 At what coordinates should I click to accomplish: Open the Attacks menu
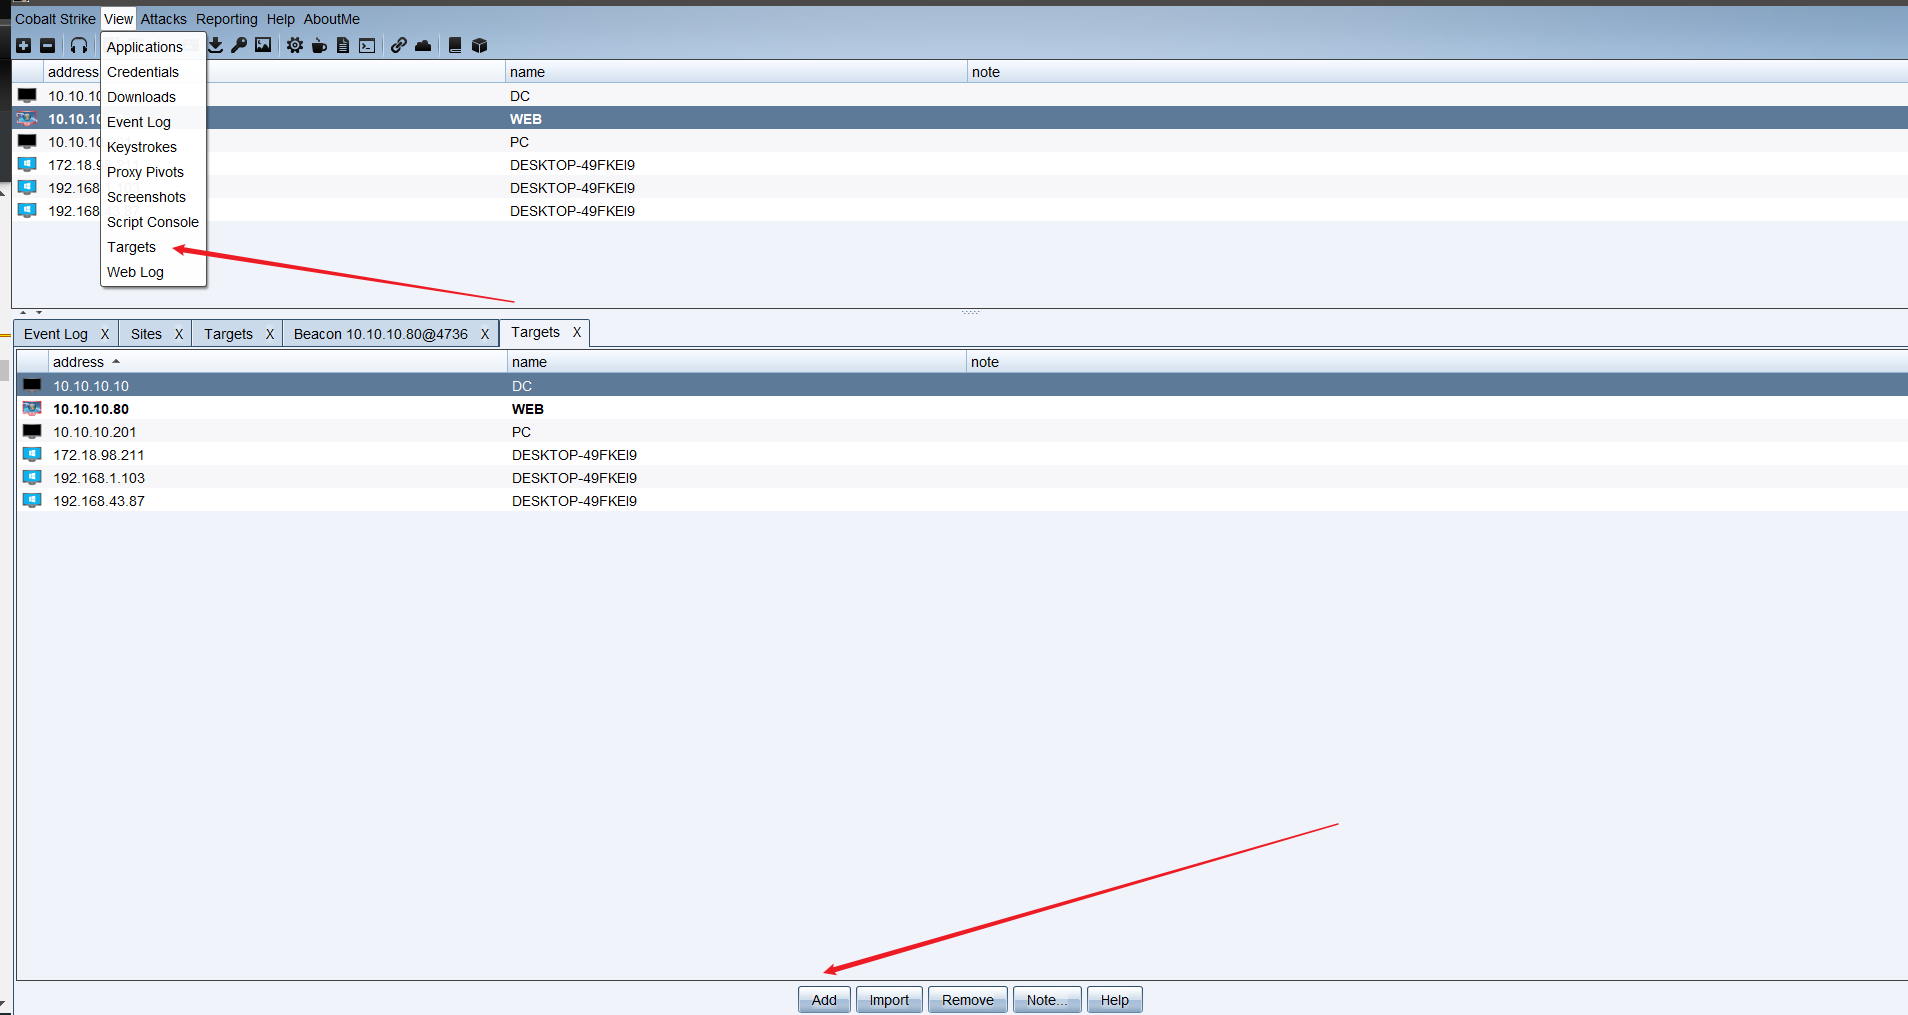164,19
